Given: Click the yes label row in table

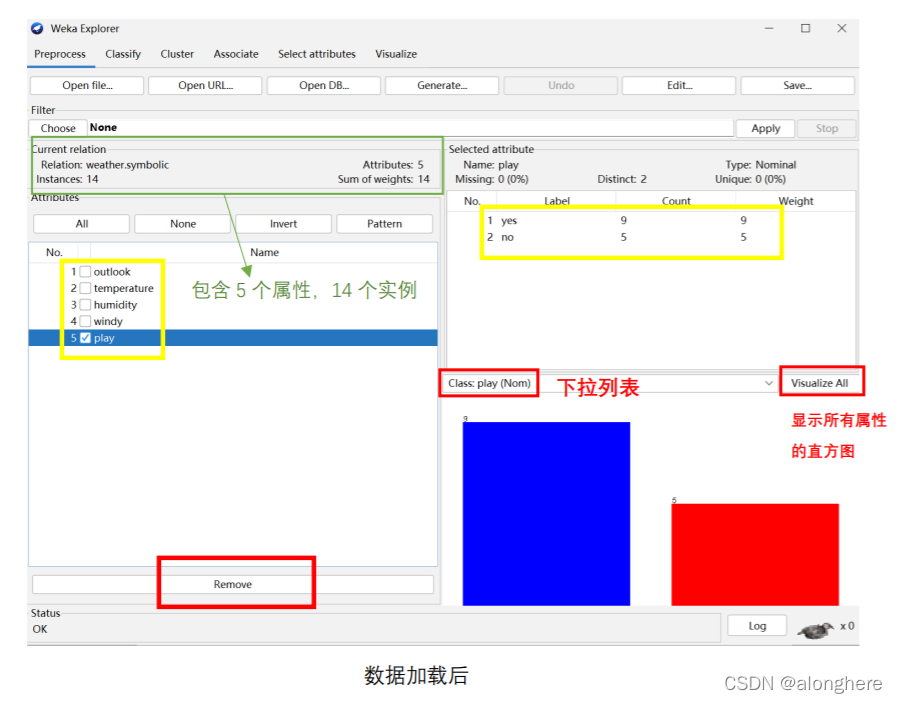Looking at the screenshot, I should (650, 220).
